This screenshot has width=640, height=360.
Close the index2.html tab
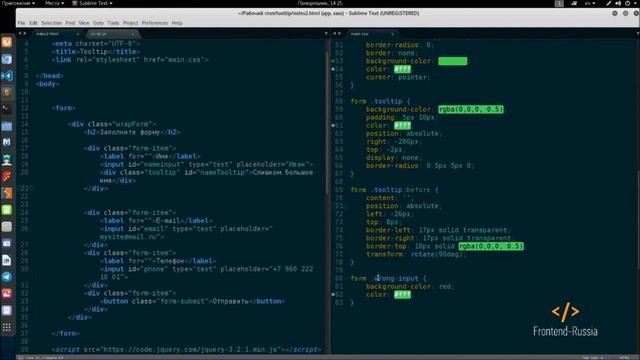pyautogui.click(x=78, y=34)
